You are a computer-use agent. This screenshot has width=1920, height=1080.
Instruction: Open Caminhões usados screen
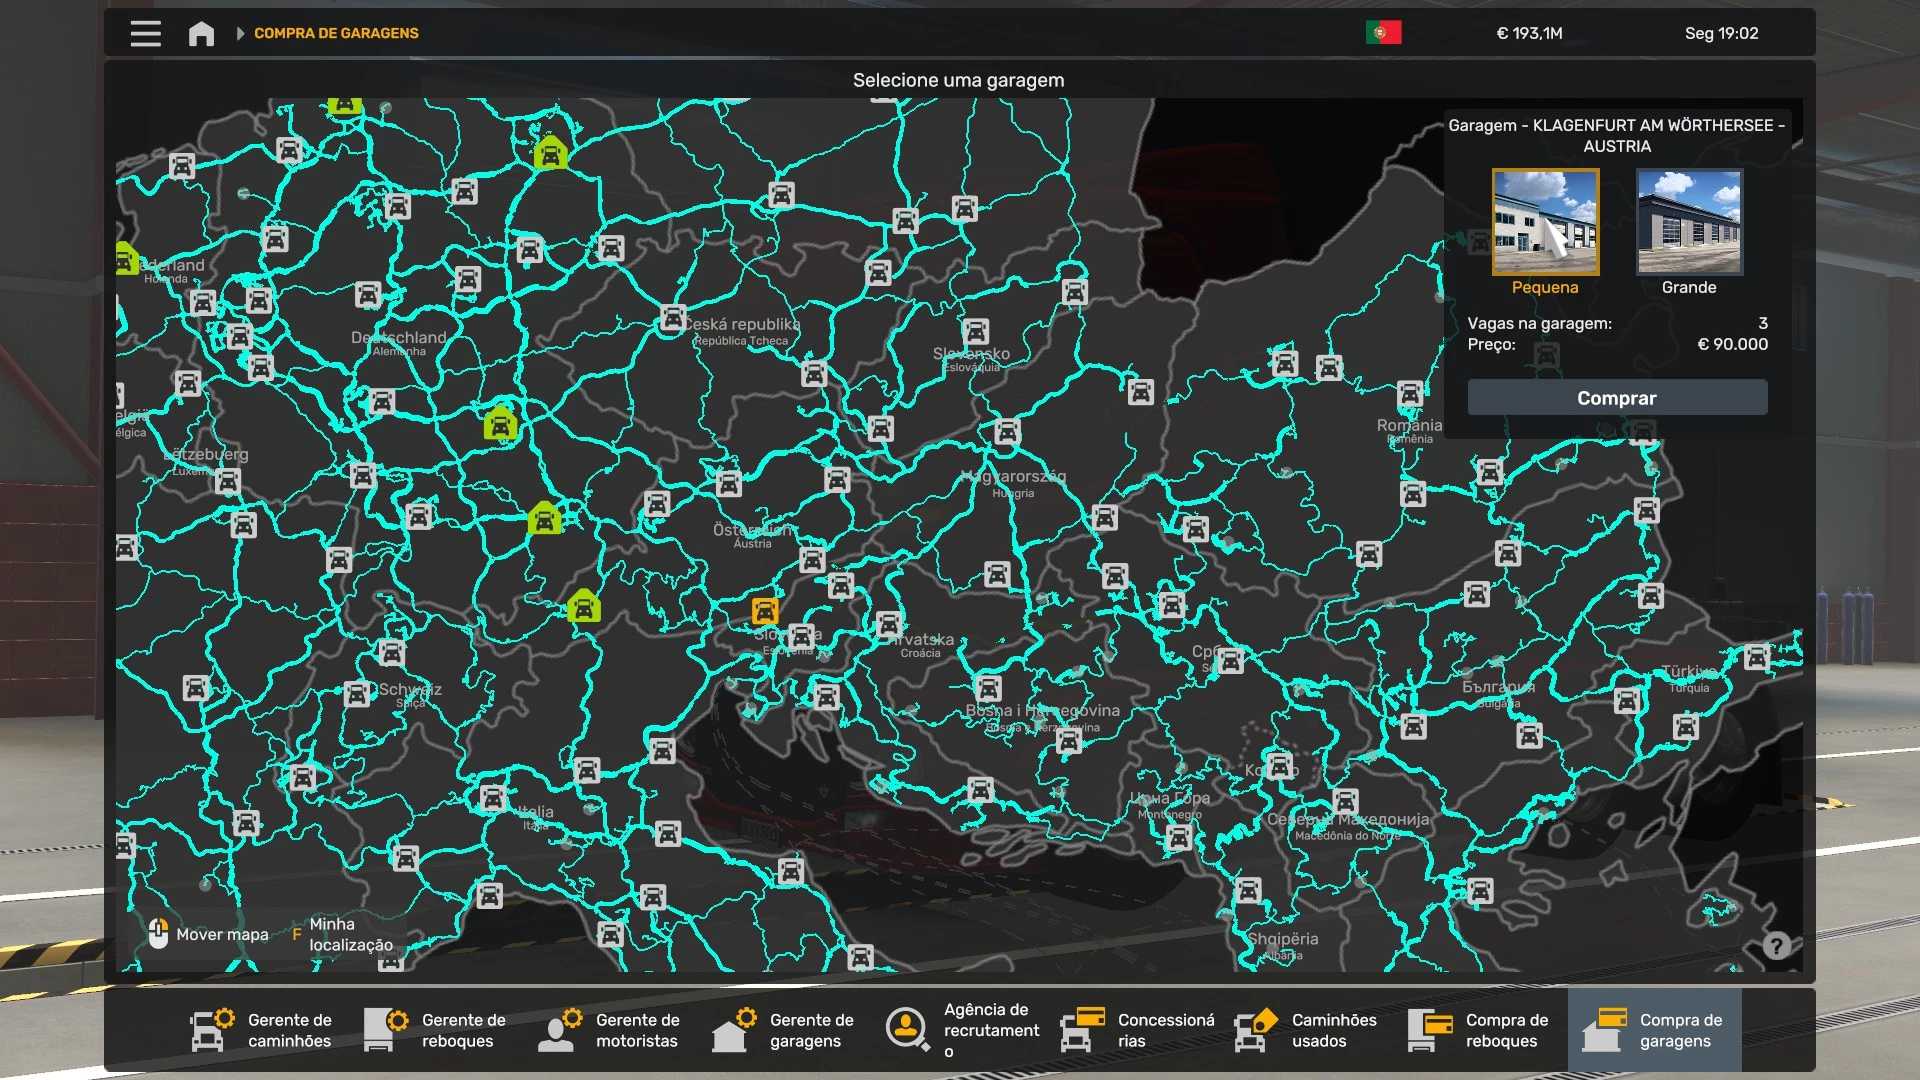click(1306, 1030)
